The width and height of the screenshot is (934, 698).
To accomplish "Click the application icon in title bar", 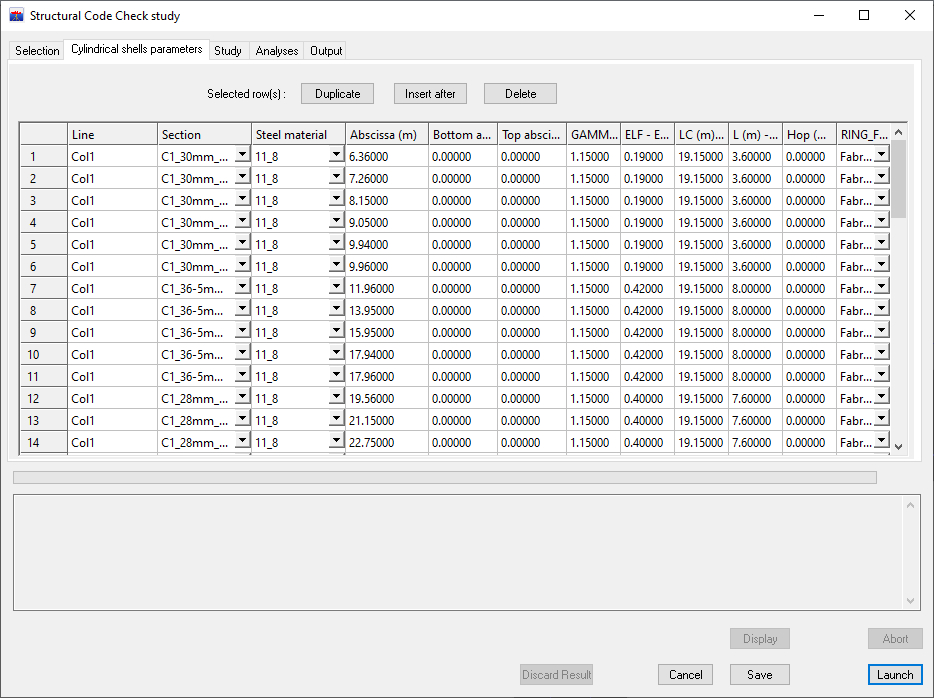I will coord(16,16).
